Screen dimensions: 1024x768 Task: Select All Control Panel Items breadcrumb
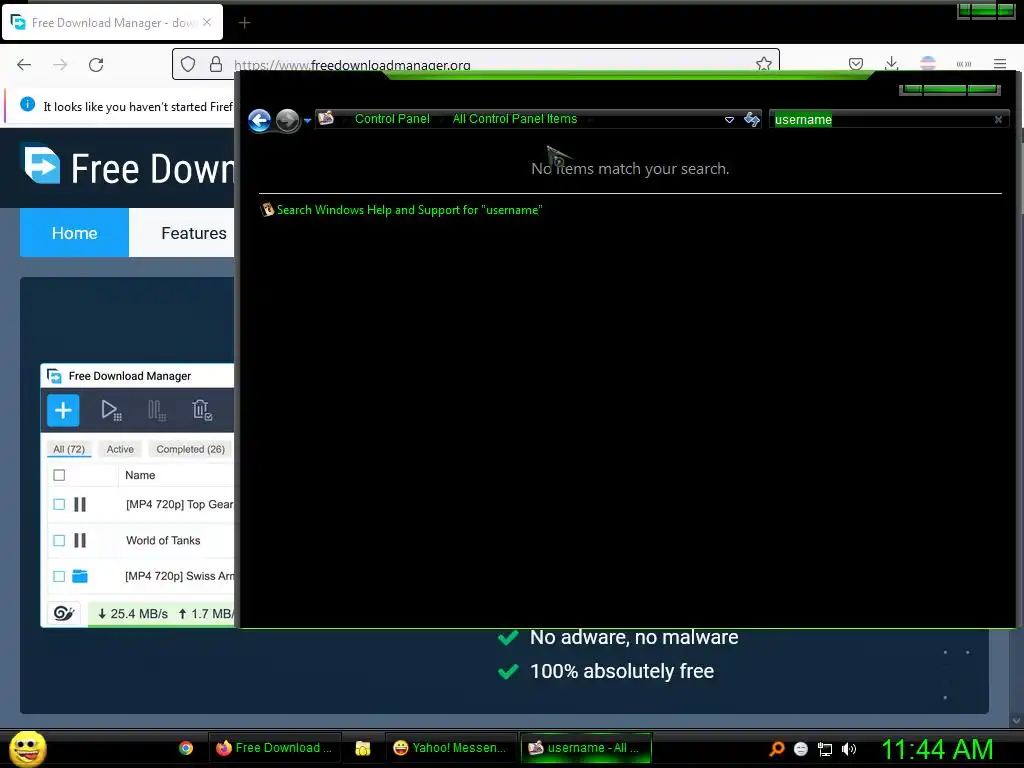coord(515,119)
